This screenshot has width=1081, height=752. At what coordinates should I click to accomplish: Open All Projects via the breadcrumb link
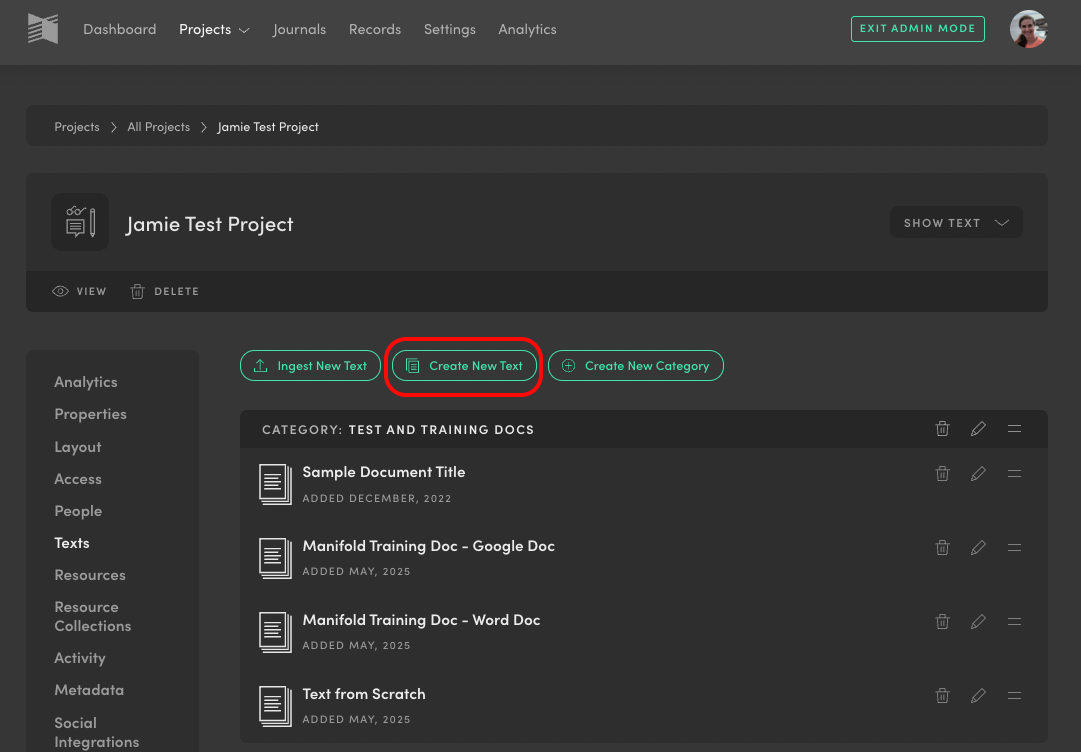158,126
